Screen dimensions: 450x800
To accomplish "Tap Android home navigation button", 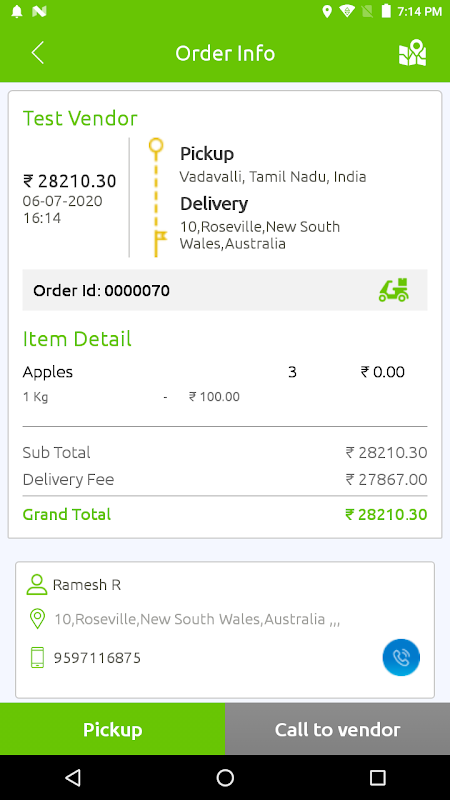I will click(x=225, y=778).
